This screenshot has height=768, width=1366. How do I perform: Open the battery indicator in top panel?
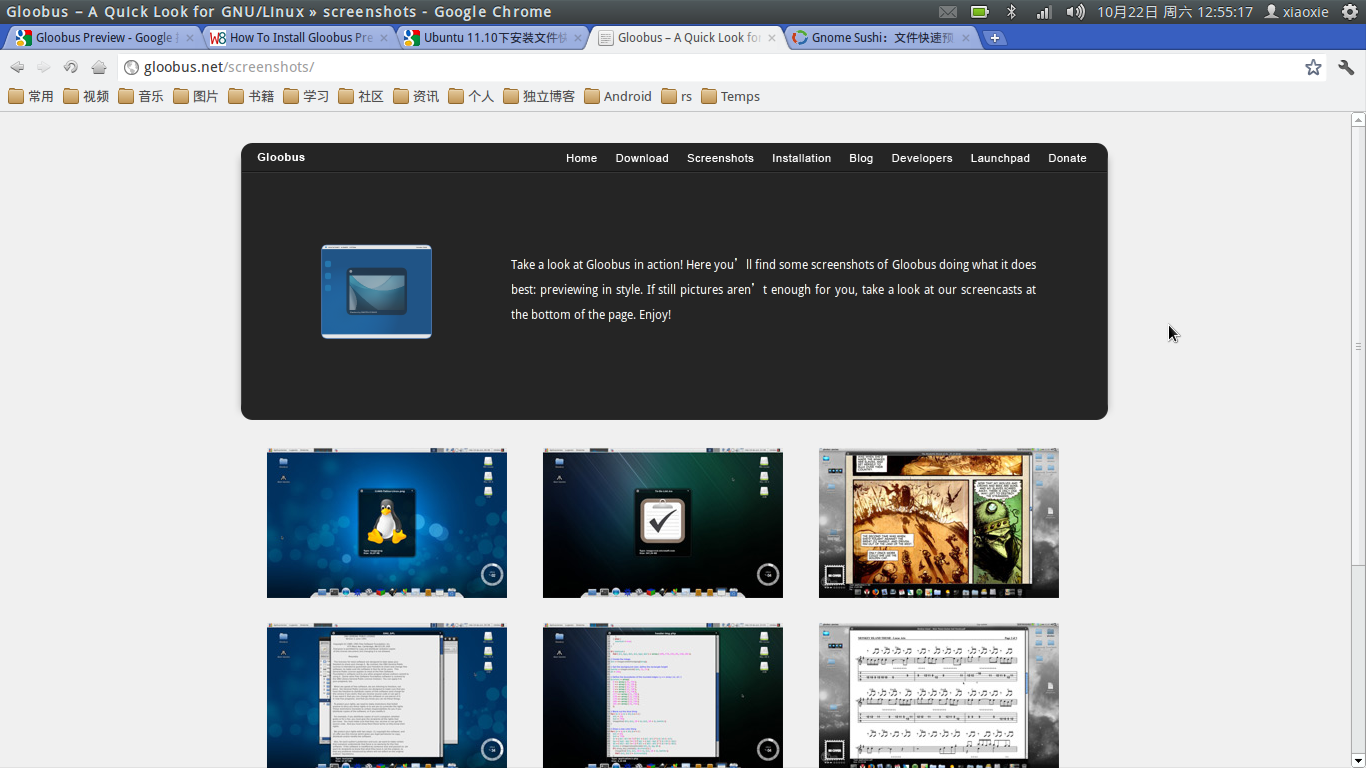pos(980,12)
